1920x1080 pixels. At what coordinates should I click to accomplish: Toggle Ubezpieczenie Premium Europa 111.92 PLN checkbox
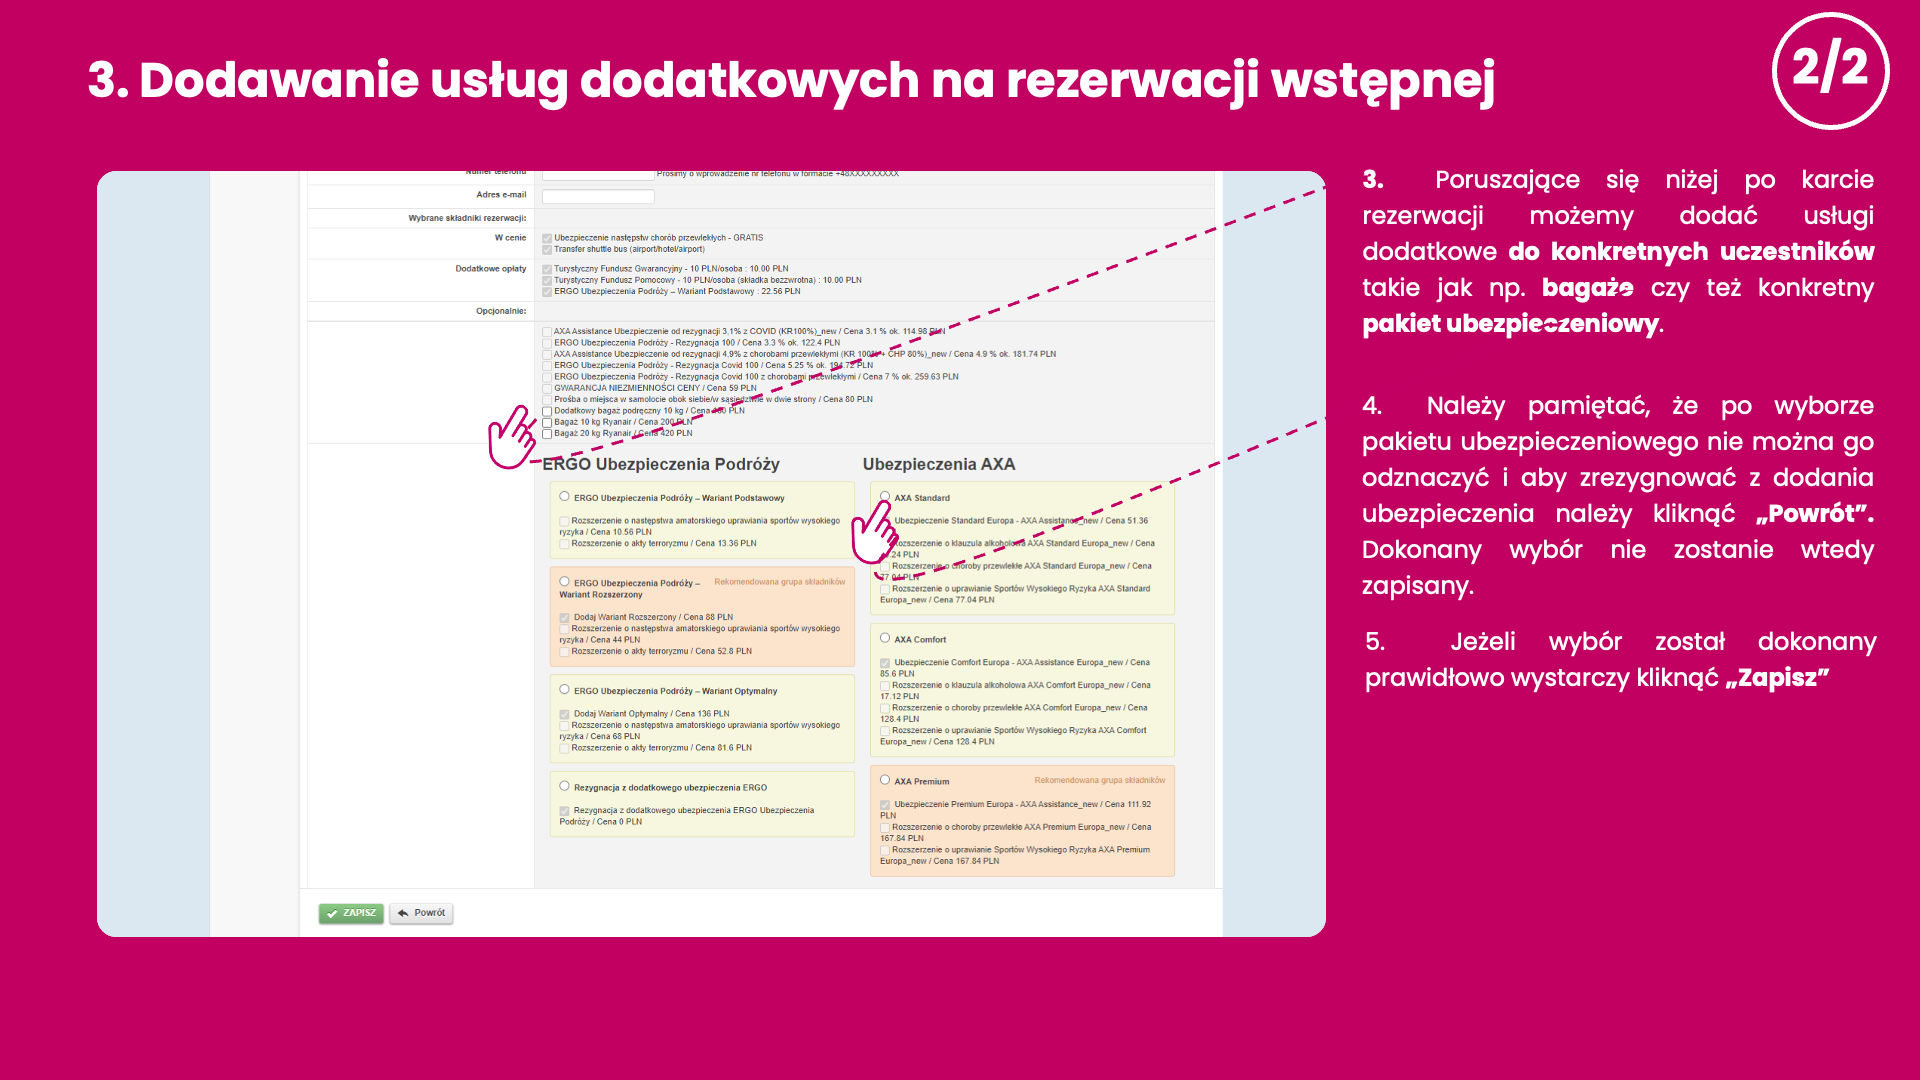[885, 805]
